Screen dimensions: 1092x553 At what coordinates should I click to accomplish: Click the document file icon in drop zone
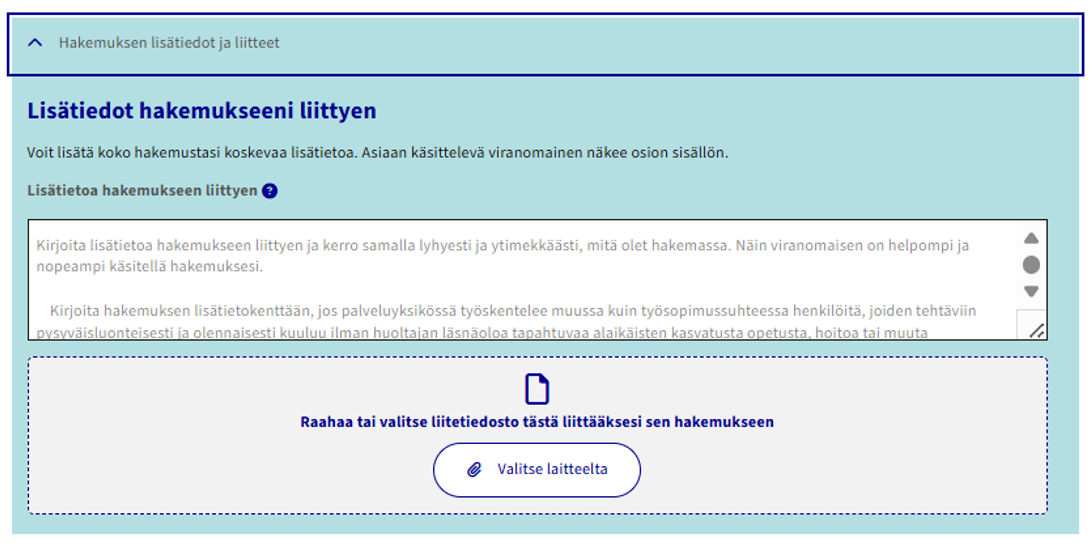[x=537, y=389]
